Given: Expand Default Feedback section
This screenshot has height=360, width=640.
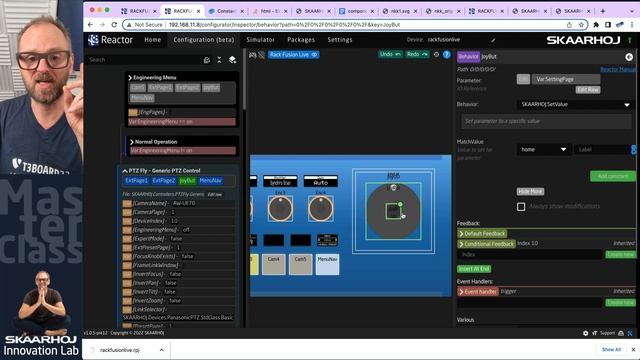Looking at the screenshot, I should pyautogui.click(x=482, y=233).
